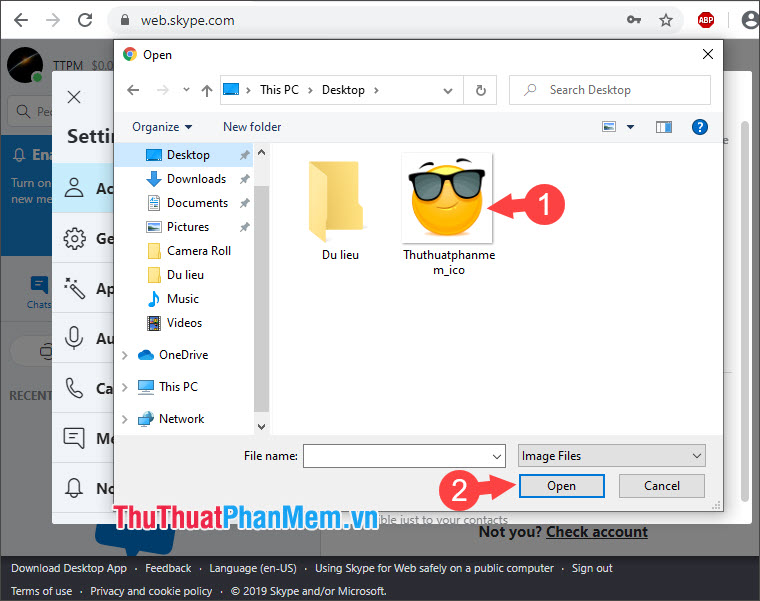Click This PC in the address bar
The image size is (760, 601).
tap(279, 90)
